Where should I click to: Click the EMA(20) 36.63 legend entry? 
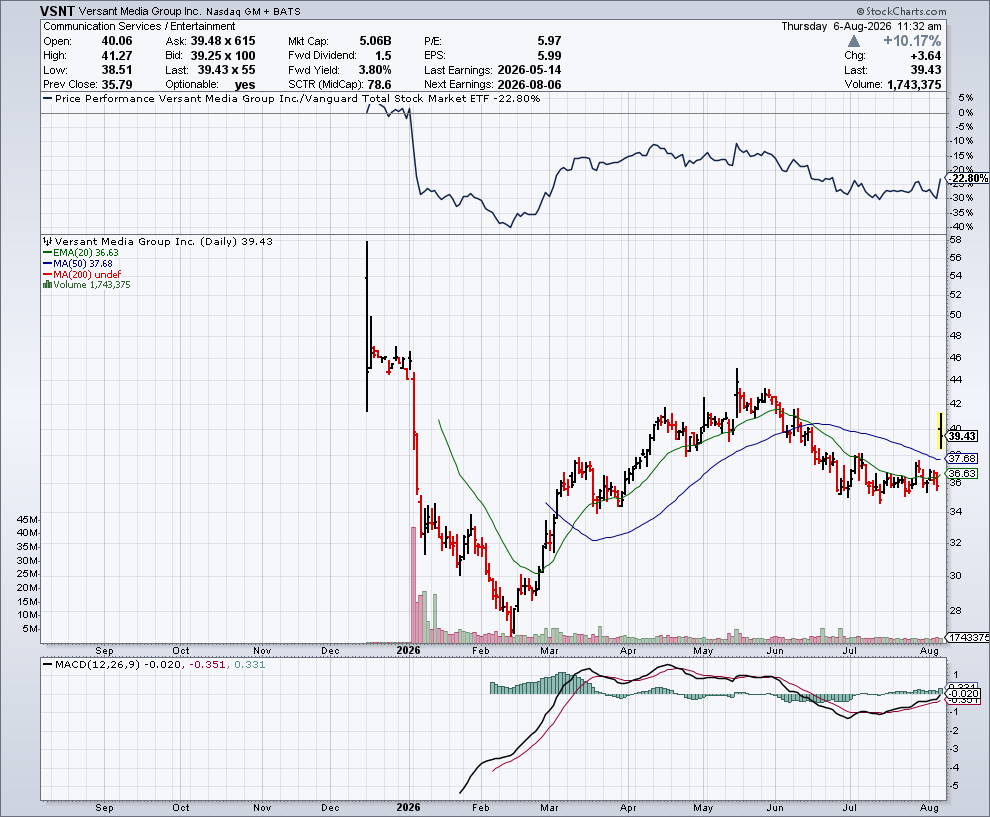coord(81,253)
